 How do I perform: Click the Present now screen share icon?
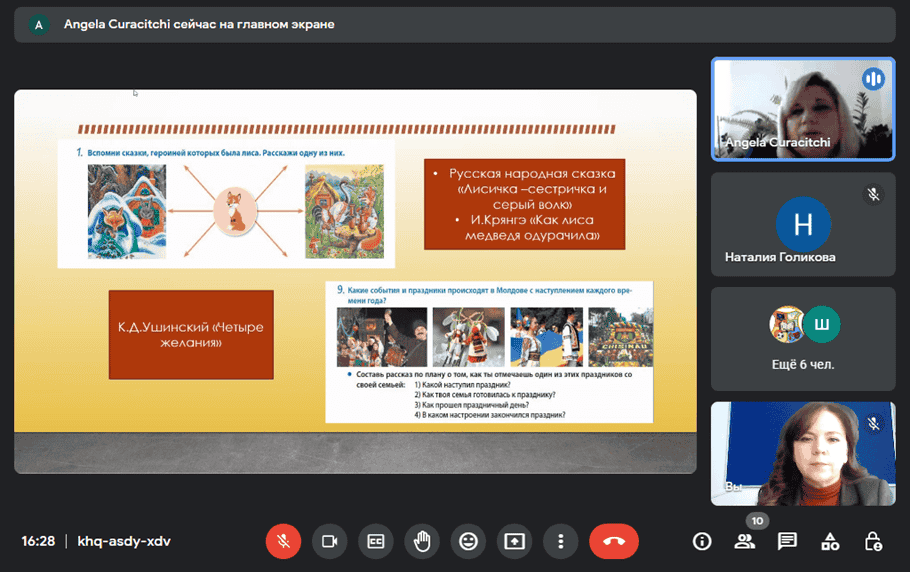click(x=514, y=541)
